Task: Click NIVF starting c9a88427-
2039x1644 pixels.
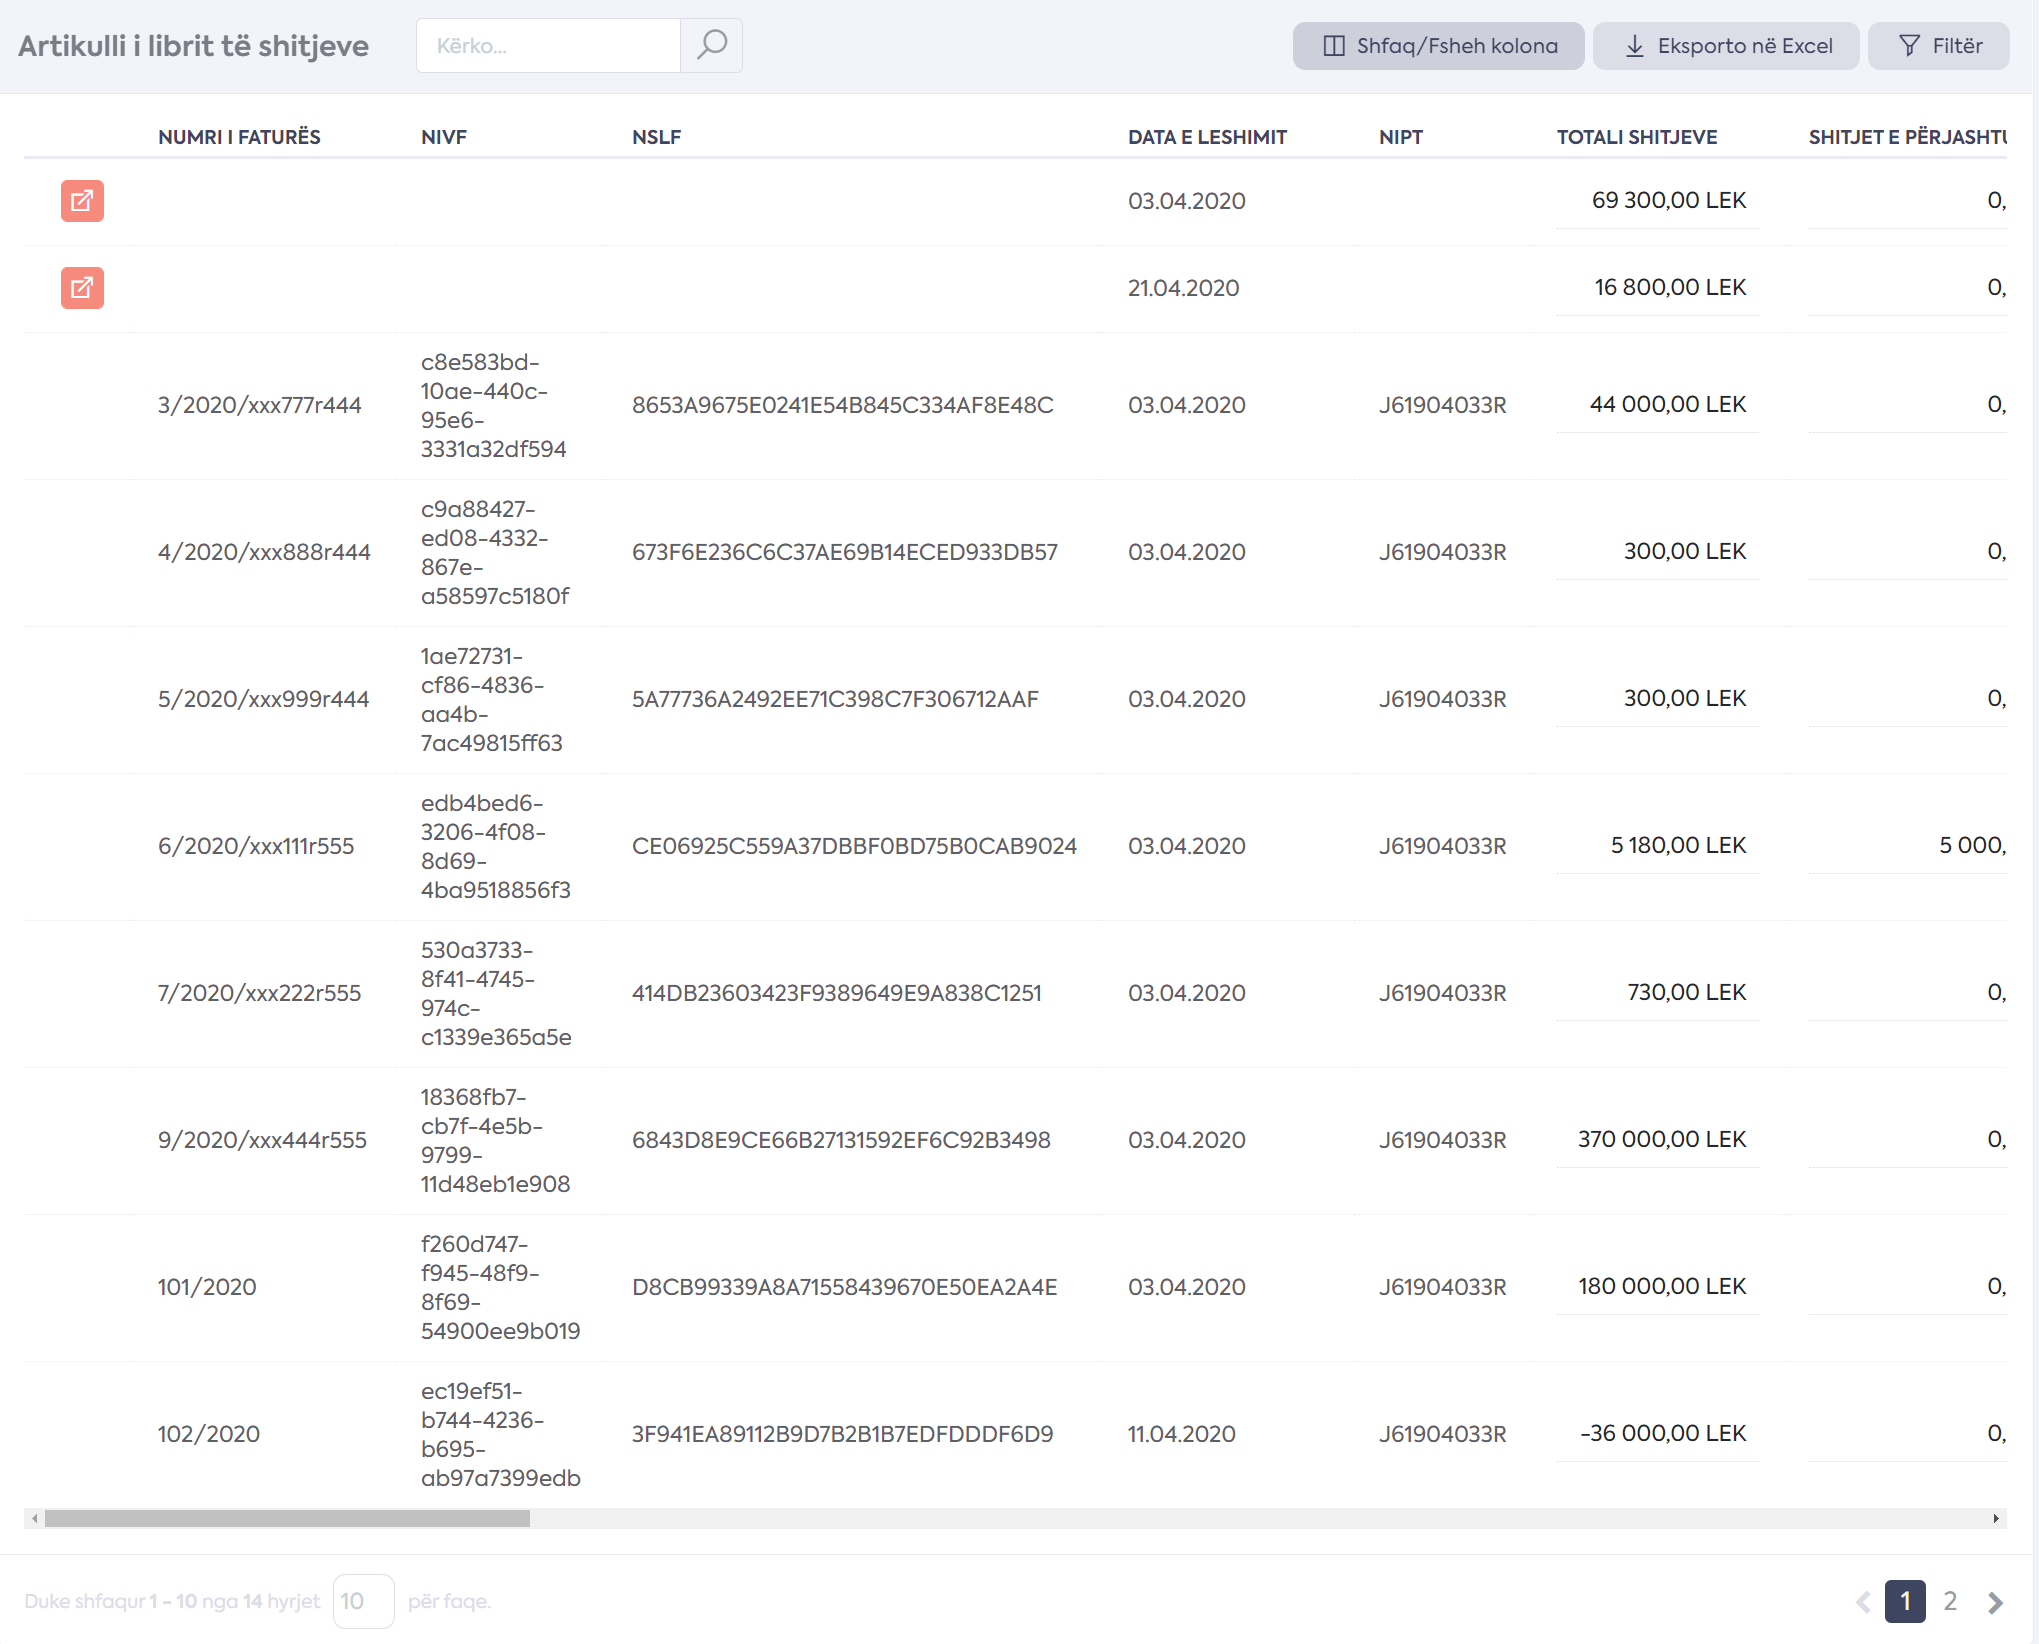Action: click(495, 552)
